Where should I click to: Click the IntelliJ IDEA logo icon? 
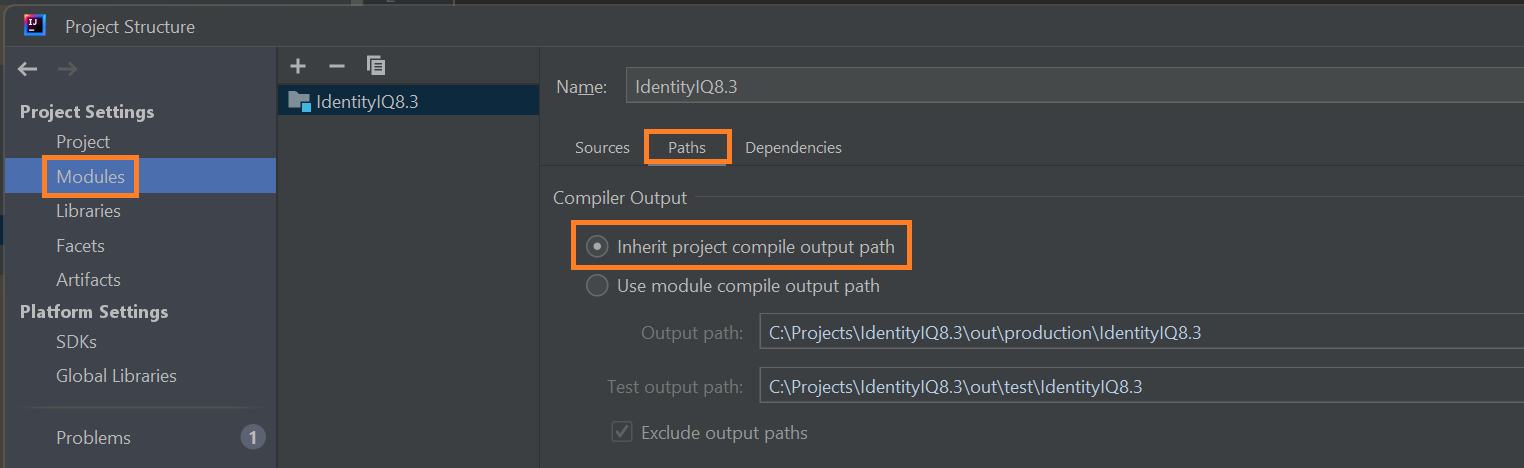click(35, 24)
